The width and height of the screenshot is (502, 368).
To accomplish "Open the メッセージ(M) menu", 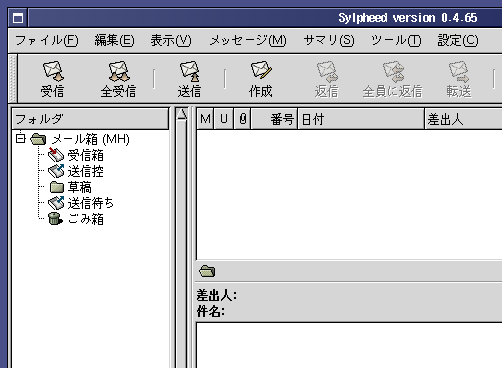I will 248,40.
